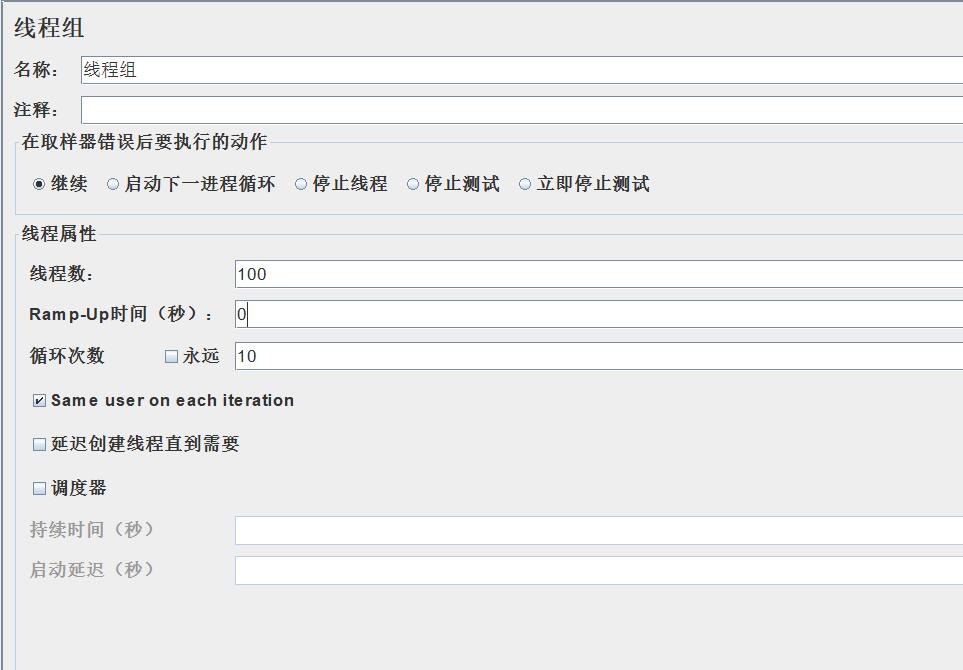Image resolution: width=963 pixels, height=670 pixels.
Task: Click the 在取样器错误后要执行的动作 group label
Action: (x=144, y=142)
